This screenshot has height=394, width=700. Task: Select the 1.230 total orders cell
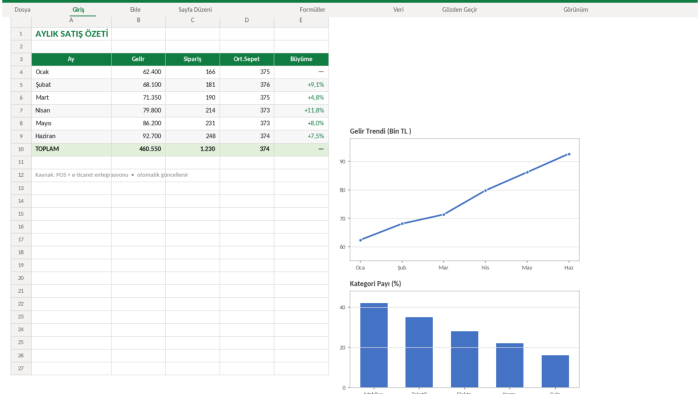[x=192, y=149]
